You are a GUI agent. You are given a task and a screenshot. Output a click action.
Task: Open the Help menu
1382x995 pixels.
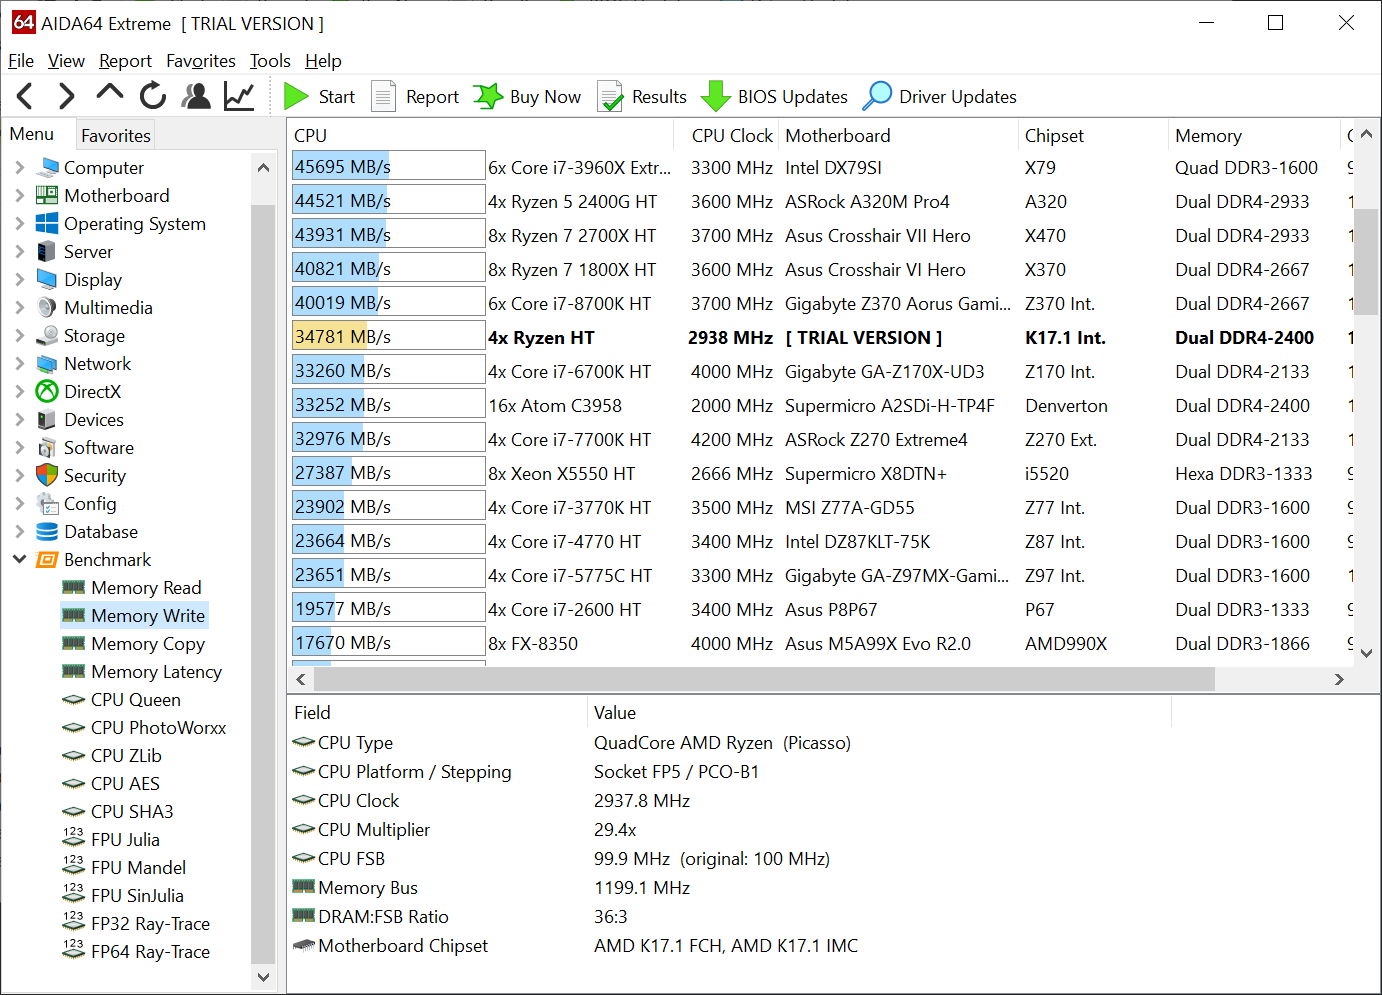(x=323, y=61)
